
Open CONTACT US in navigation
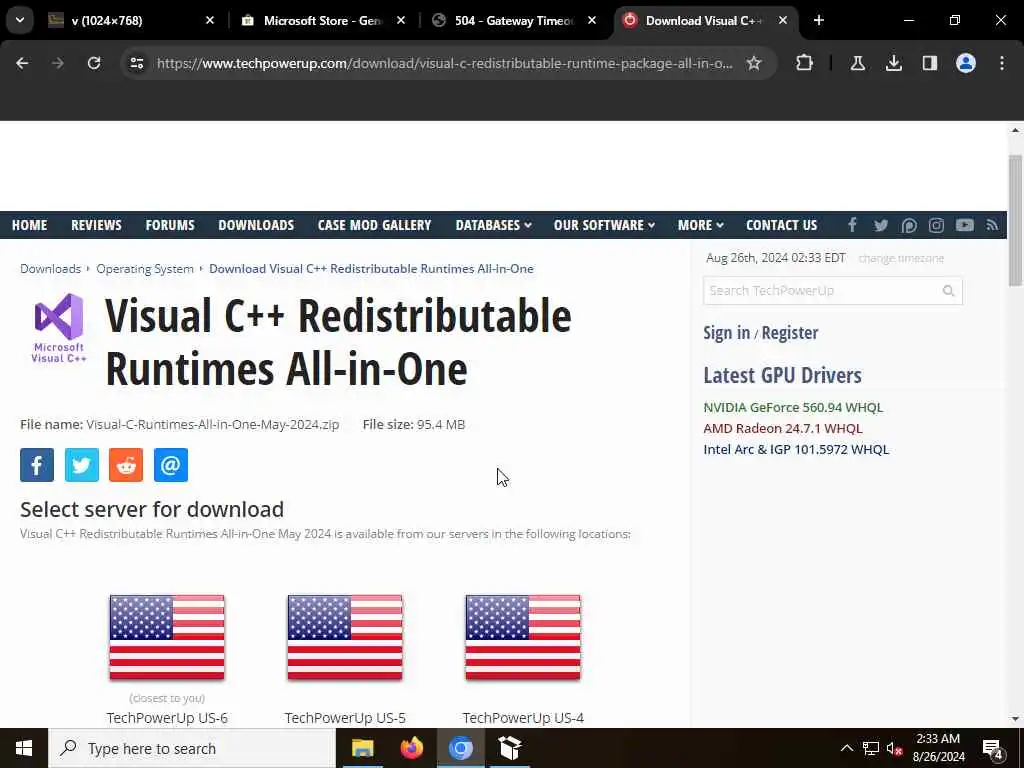pos(781,225)
